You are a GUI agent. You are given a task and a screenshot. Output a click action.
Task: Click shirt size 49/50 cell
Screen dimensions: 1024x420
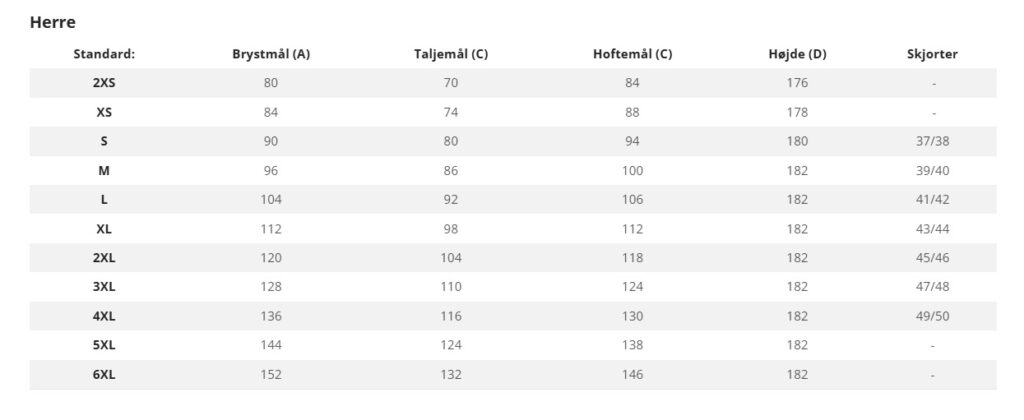(x=932, y=317)
